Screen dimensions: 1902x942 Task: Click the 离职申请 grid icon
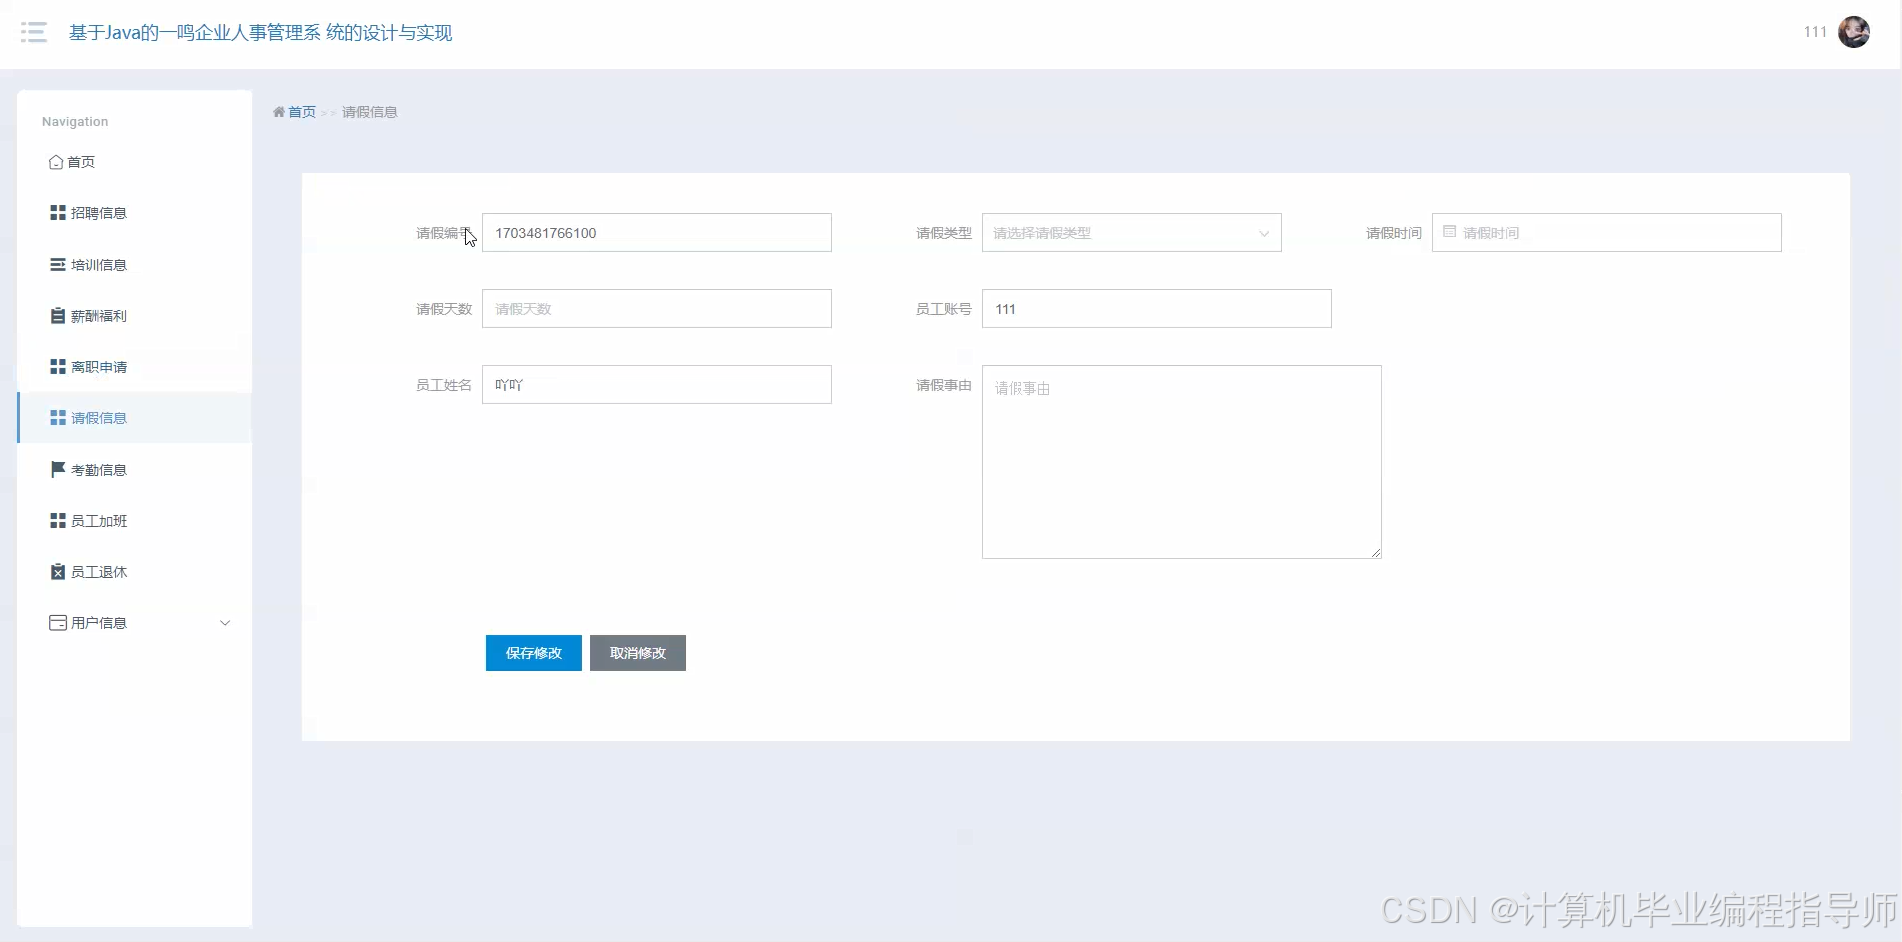point(58,367)
